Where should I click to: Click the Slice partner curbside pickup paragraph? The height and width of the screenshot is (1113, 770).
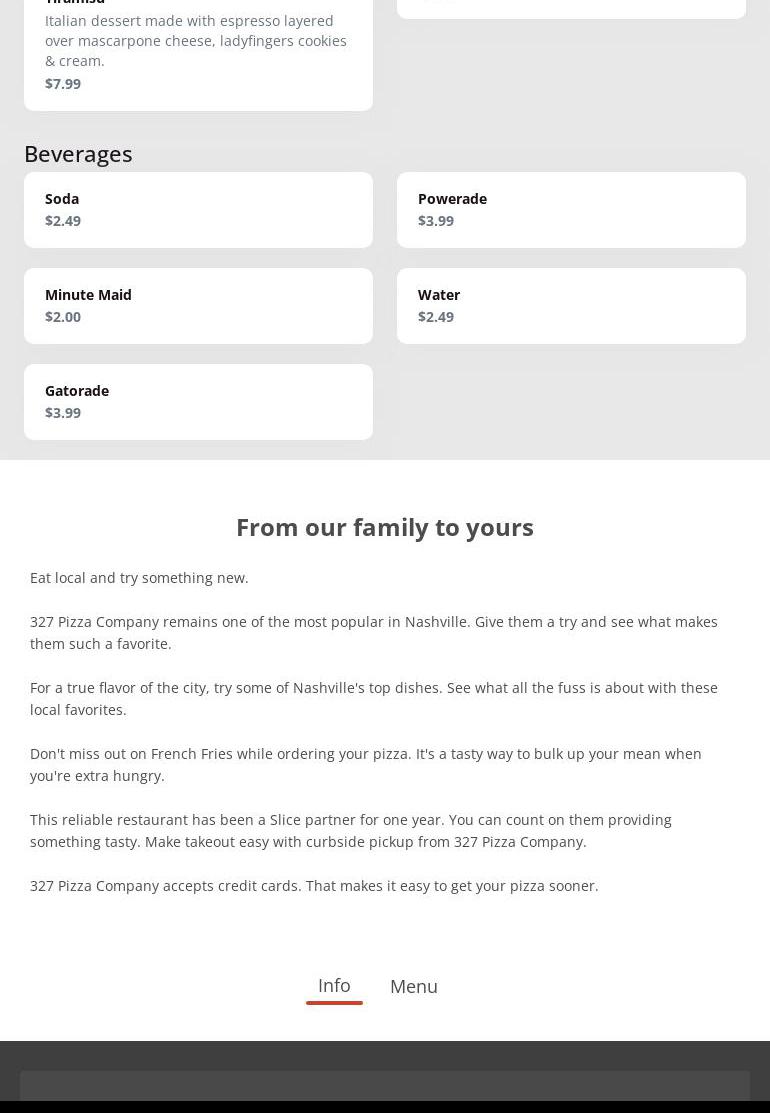[351, 831]
